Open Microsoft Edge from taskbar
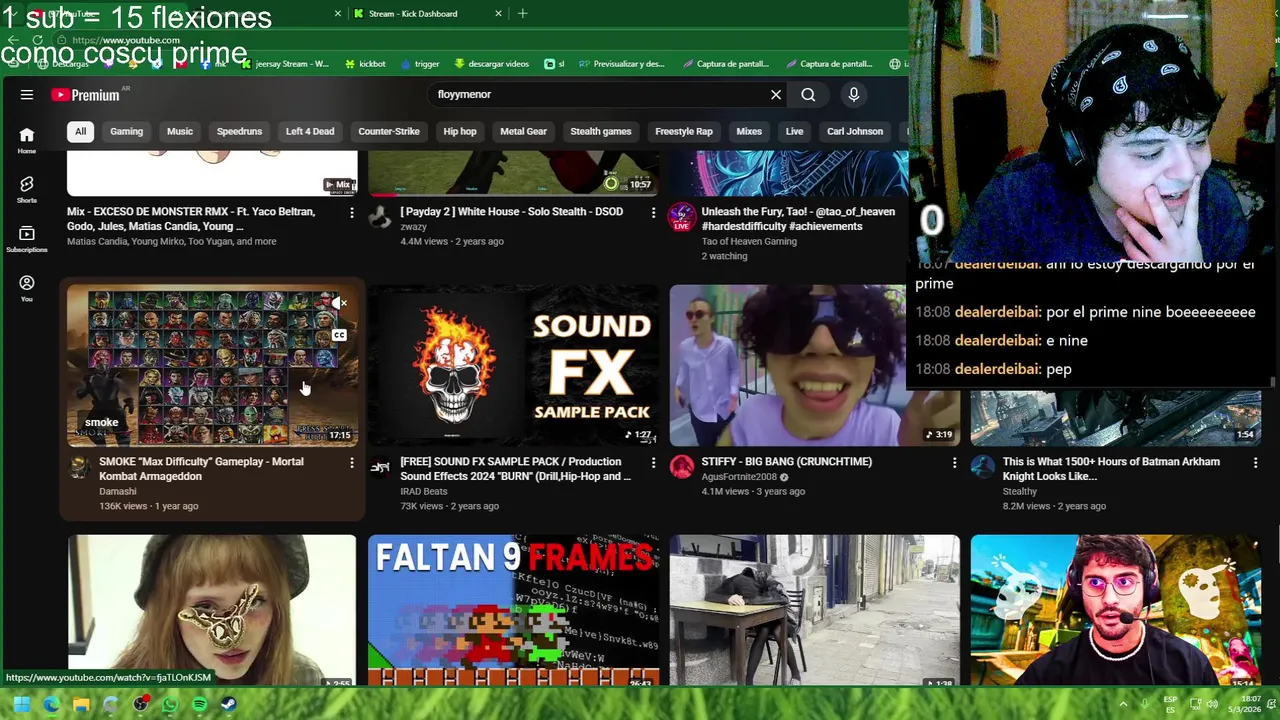This screenshot has height=720, width=1280. [x=51, y=704]
